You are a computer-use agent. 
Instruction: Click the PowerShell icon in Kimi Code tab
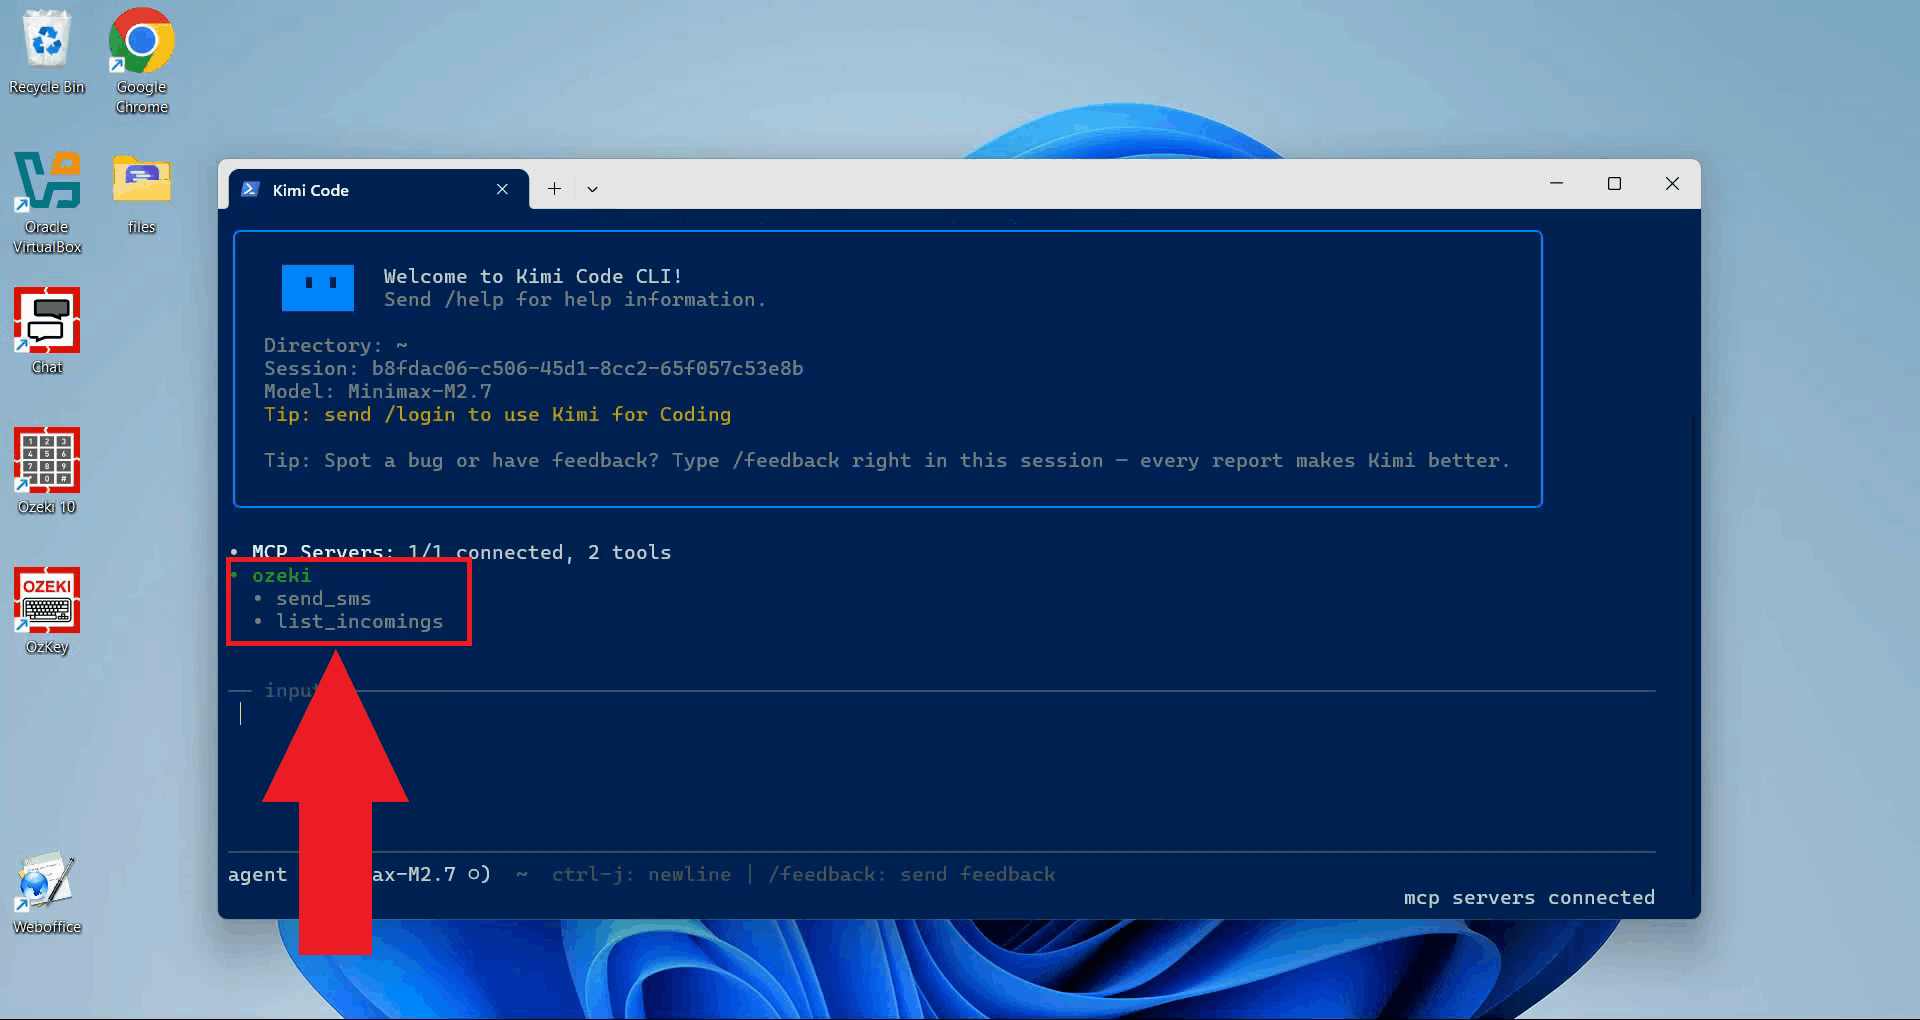[251, 190]
